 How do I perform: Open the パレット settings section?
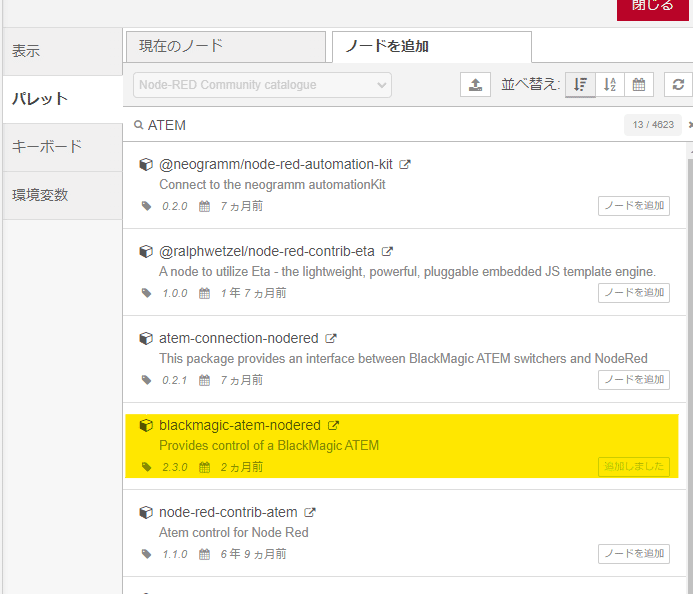click(63, 99)
